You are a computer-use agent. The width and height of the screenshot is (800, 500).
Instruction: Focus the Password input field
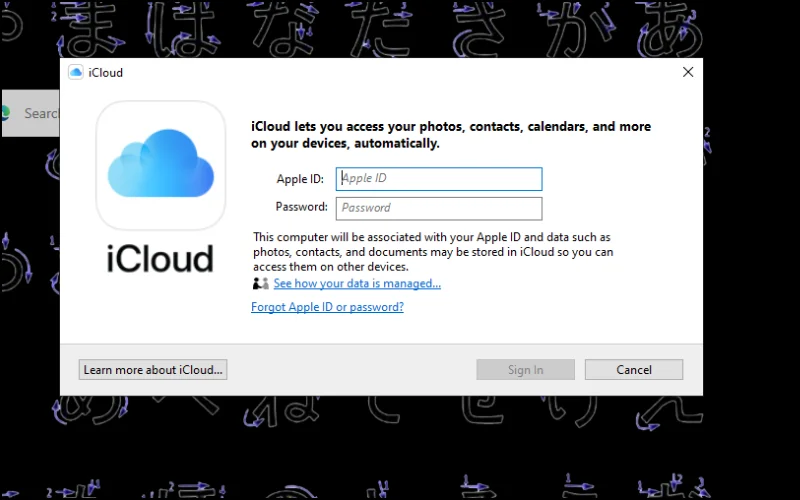[x=439, y=208]
